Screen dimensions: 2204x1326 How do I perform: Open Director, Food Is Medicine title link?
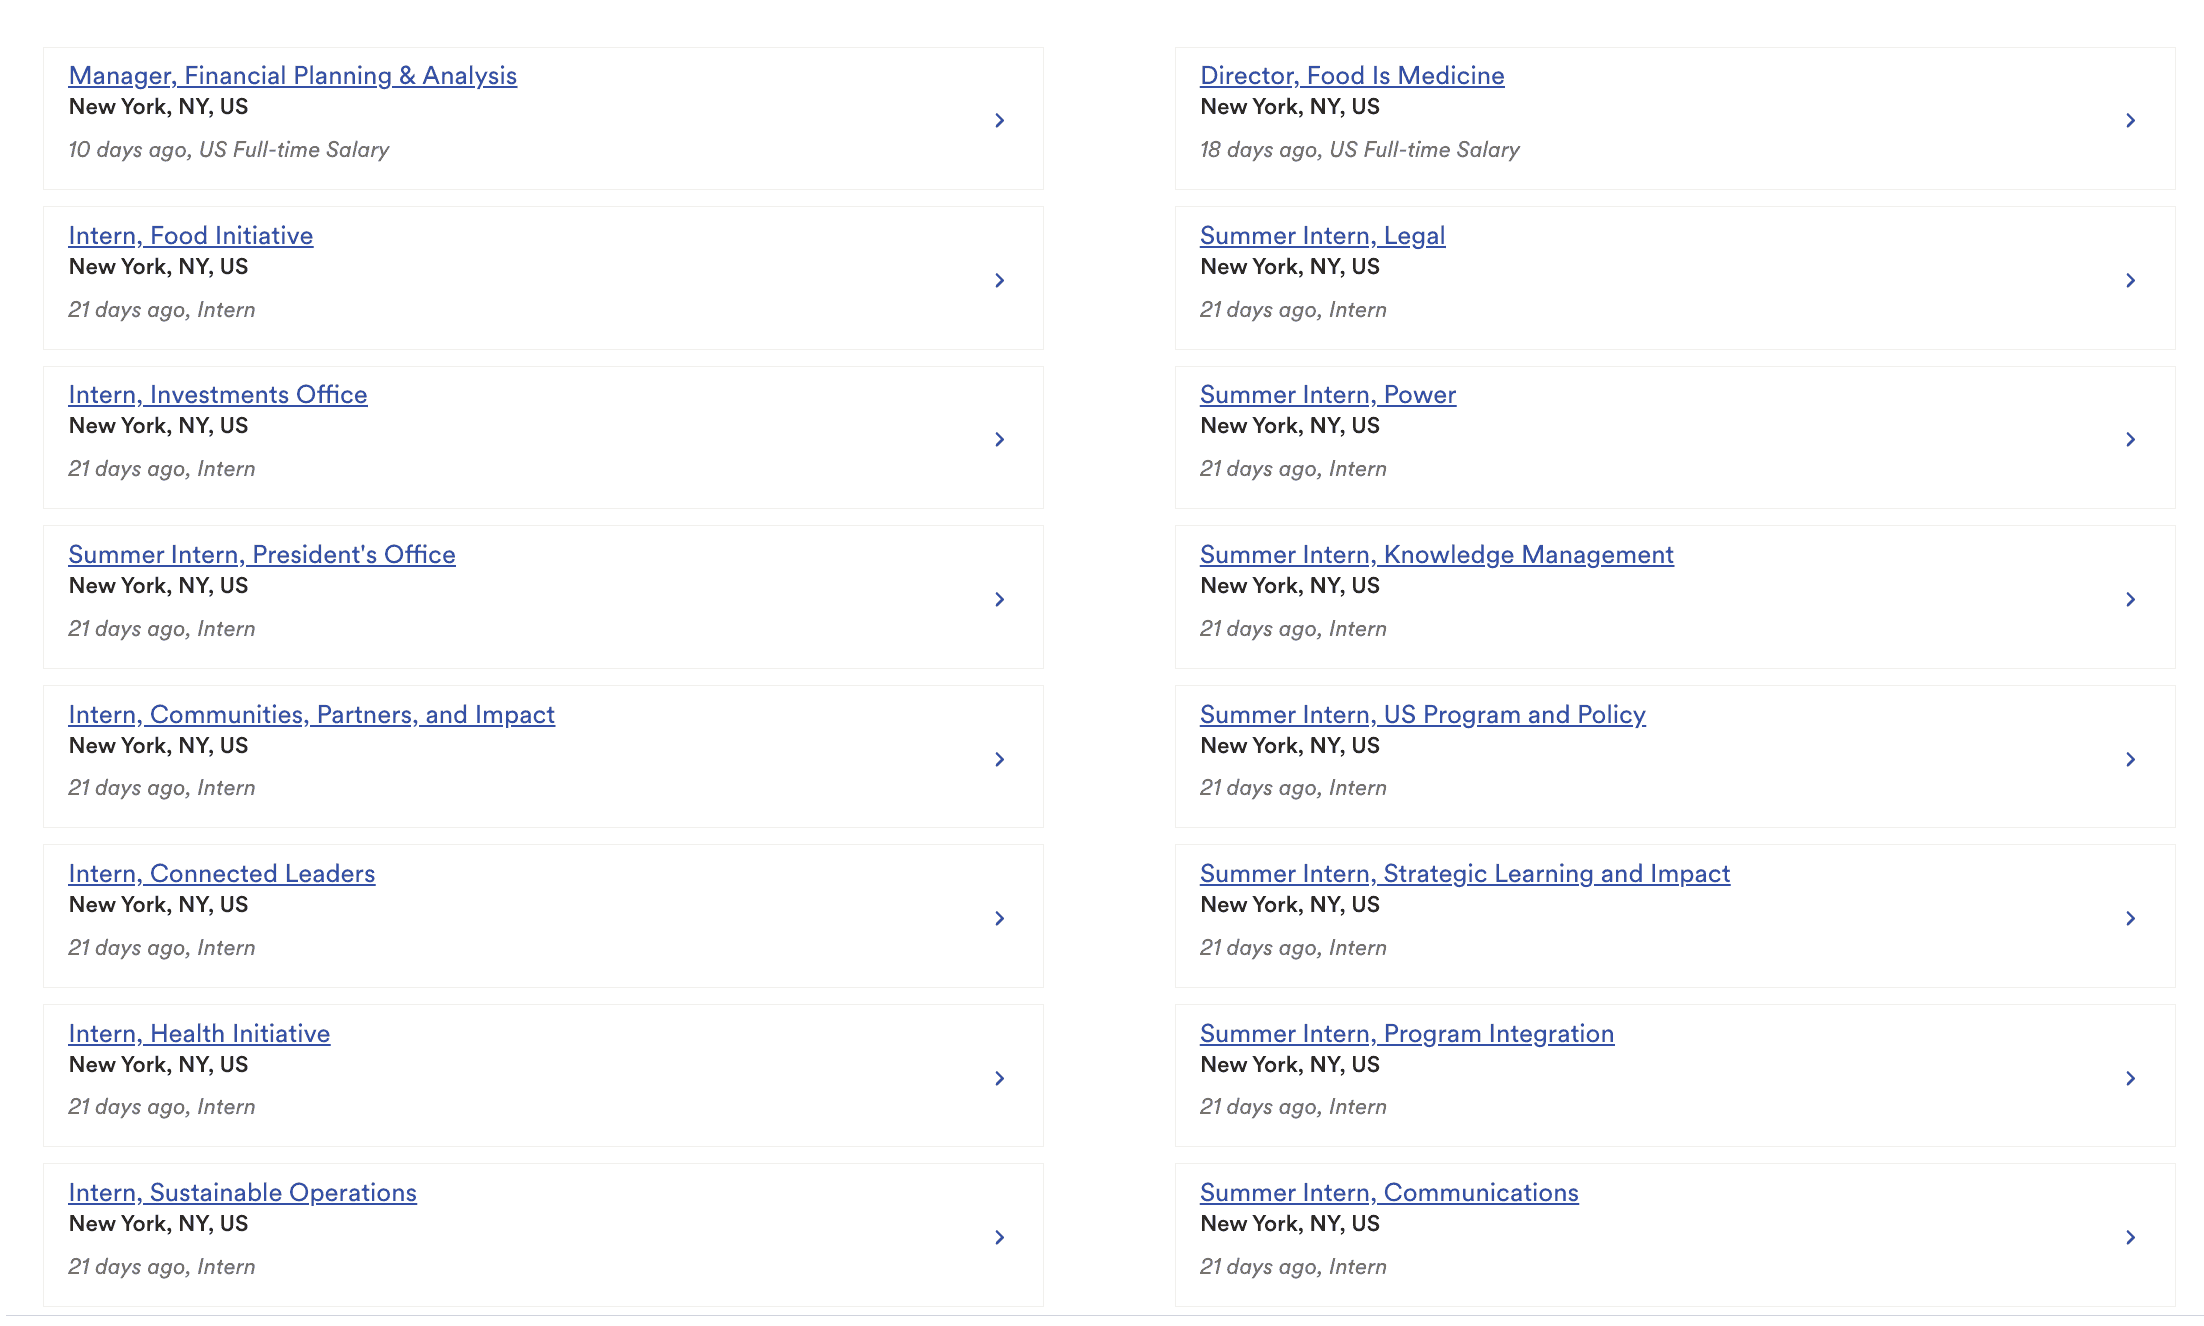click(x=1351, y=76)
